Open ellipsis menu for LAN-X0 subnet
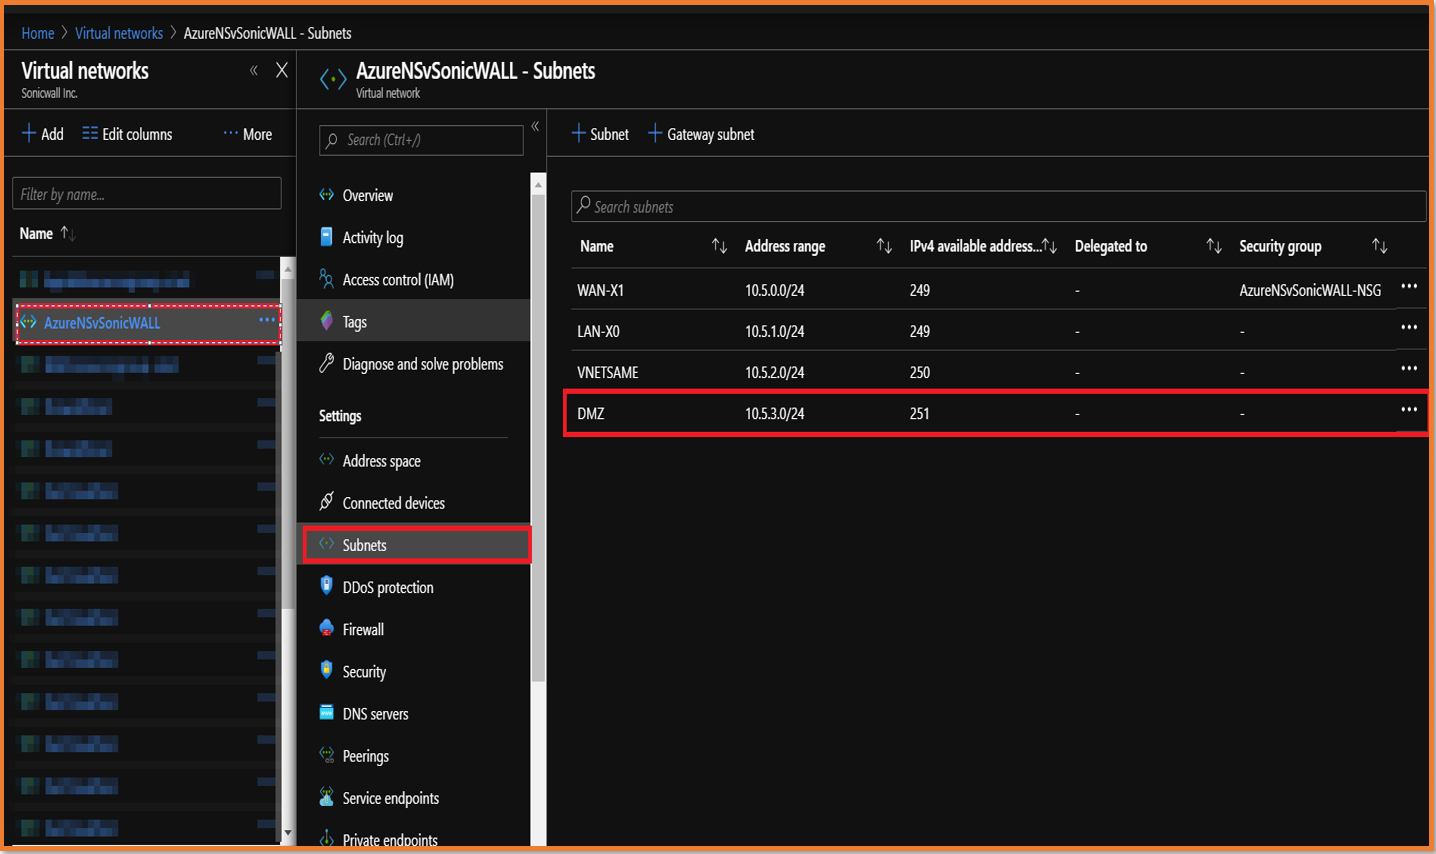 coord(1409,328)
